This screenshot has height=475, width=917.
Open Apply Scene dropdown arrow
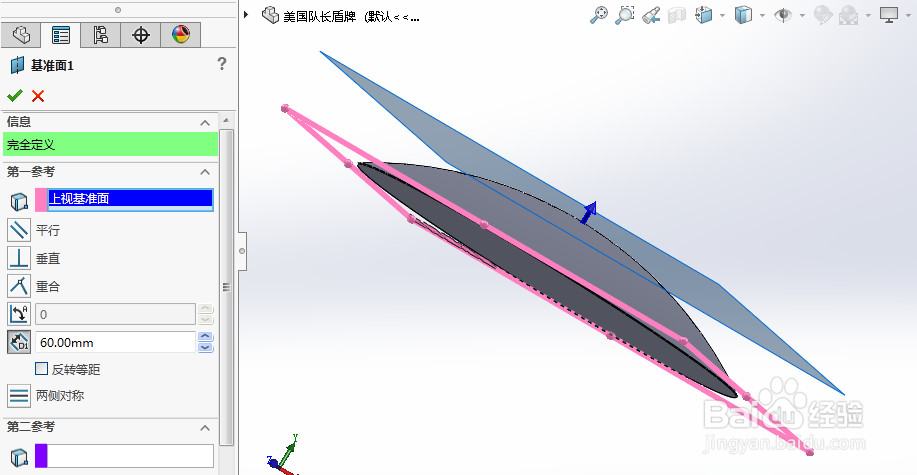point(868,16)
